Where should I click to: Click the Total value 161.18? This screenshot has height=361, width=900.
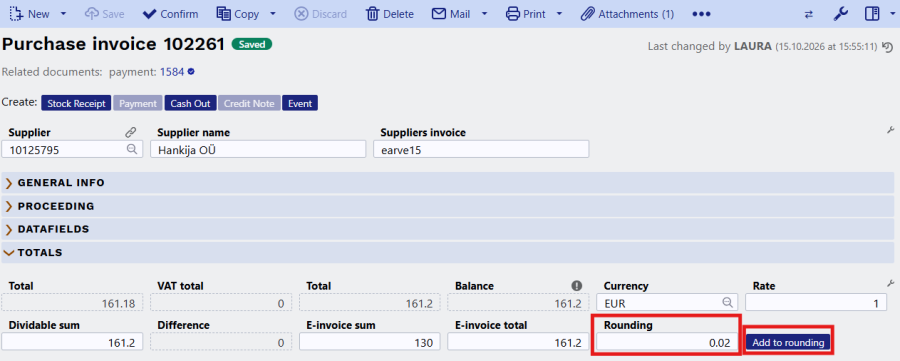pos(72,302)
